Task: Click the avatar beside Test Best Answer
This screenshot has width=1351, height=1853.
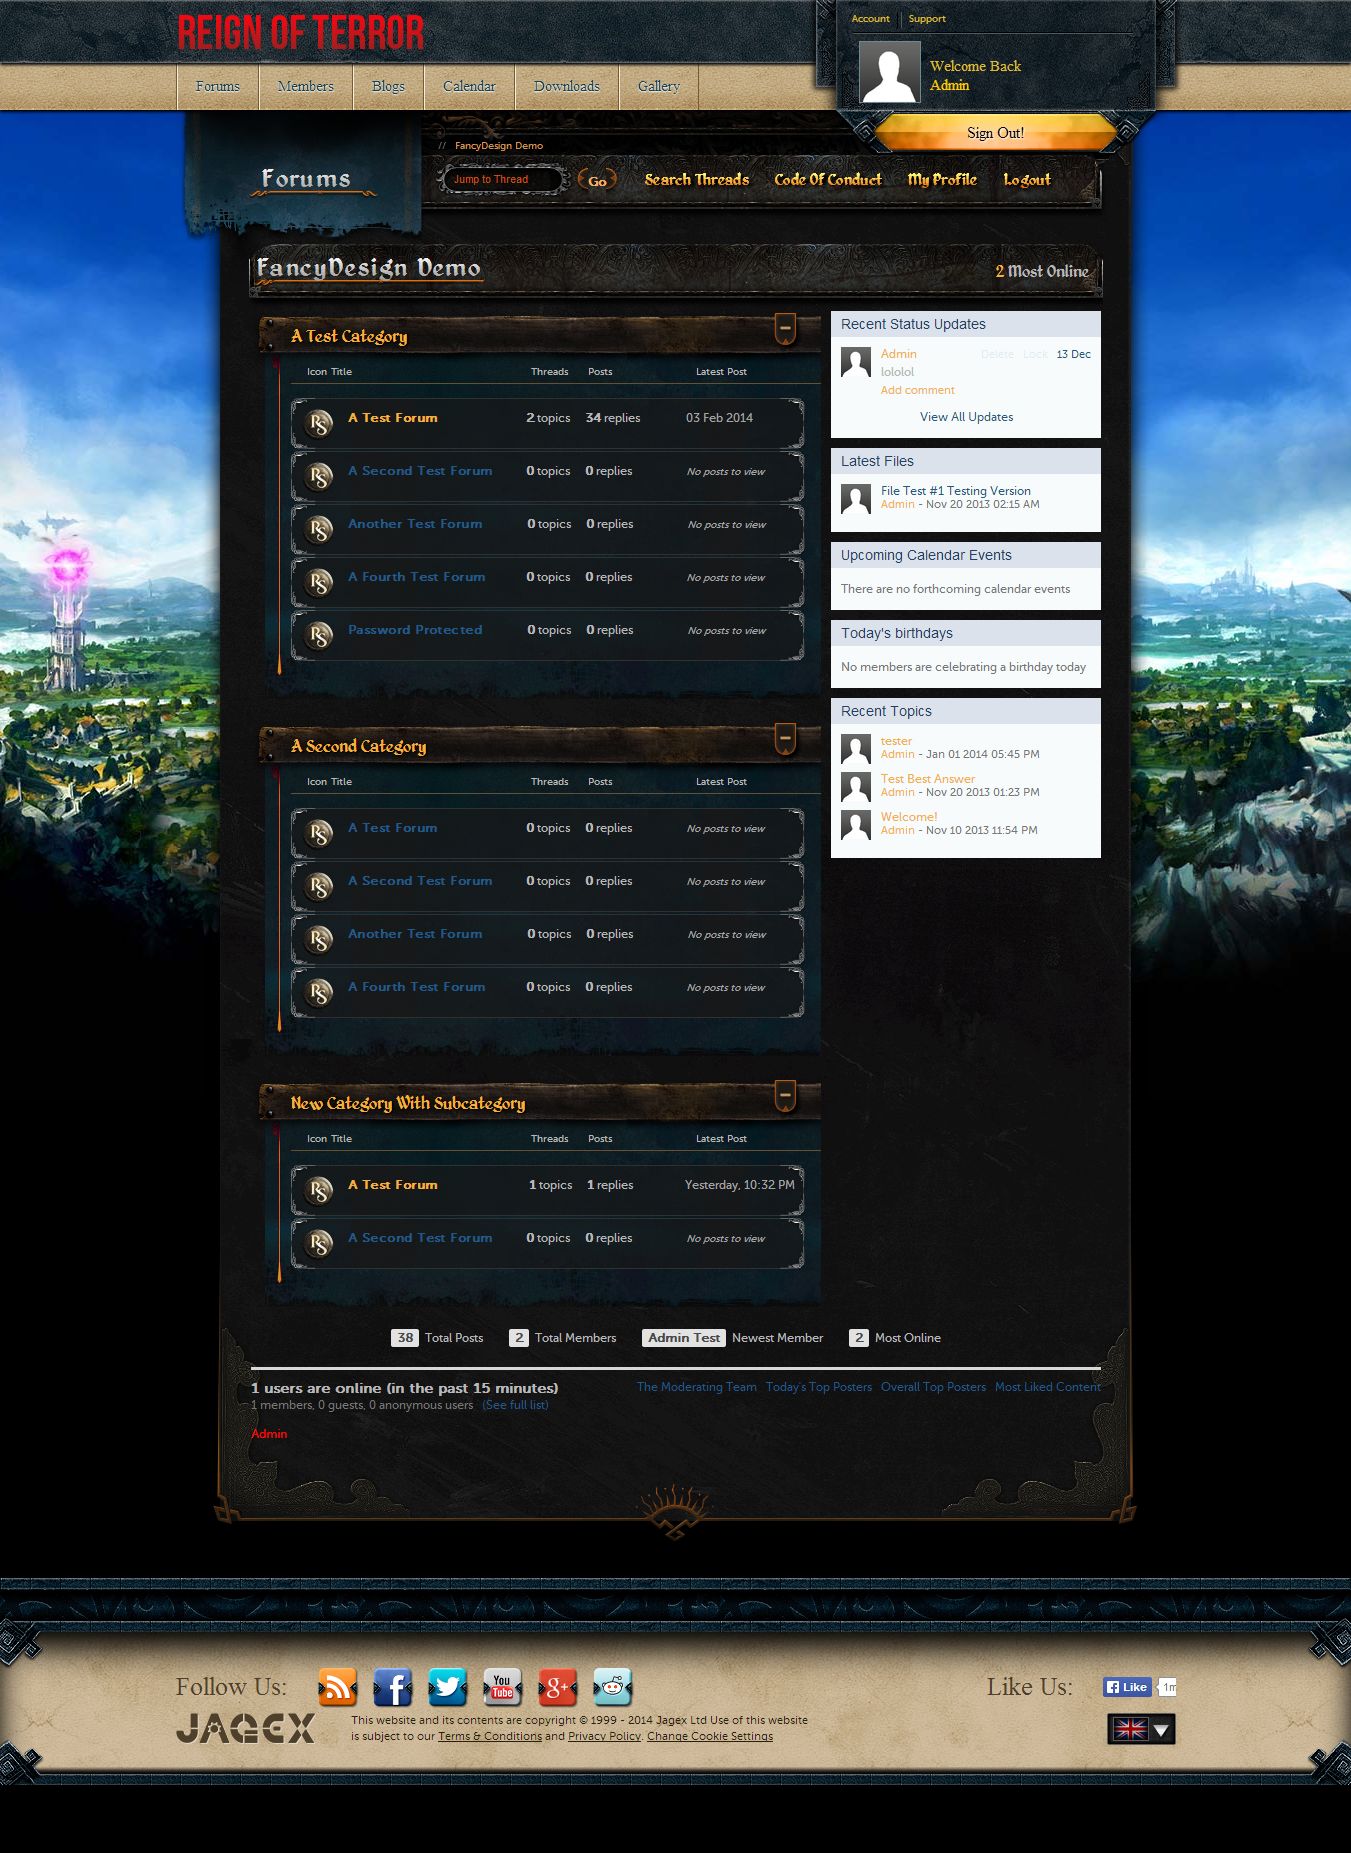Action: pyautogui.click(x=856, y=787)
